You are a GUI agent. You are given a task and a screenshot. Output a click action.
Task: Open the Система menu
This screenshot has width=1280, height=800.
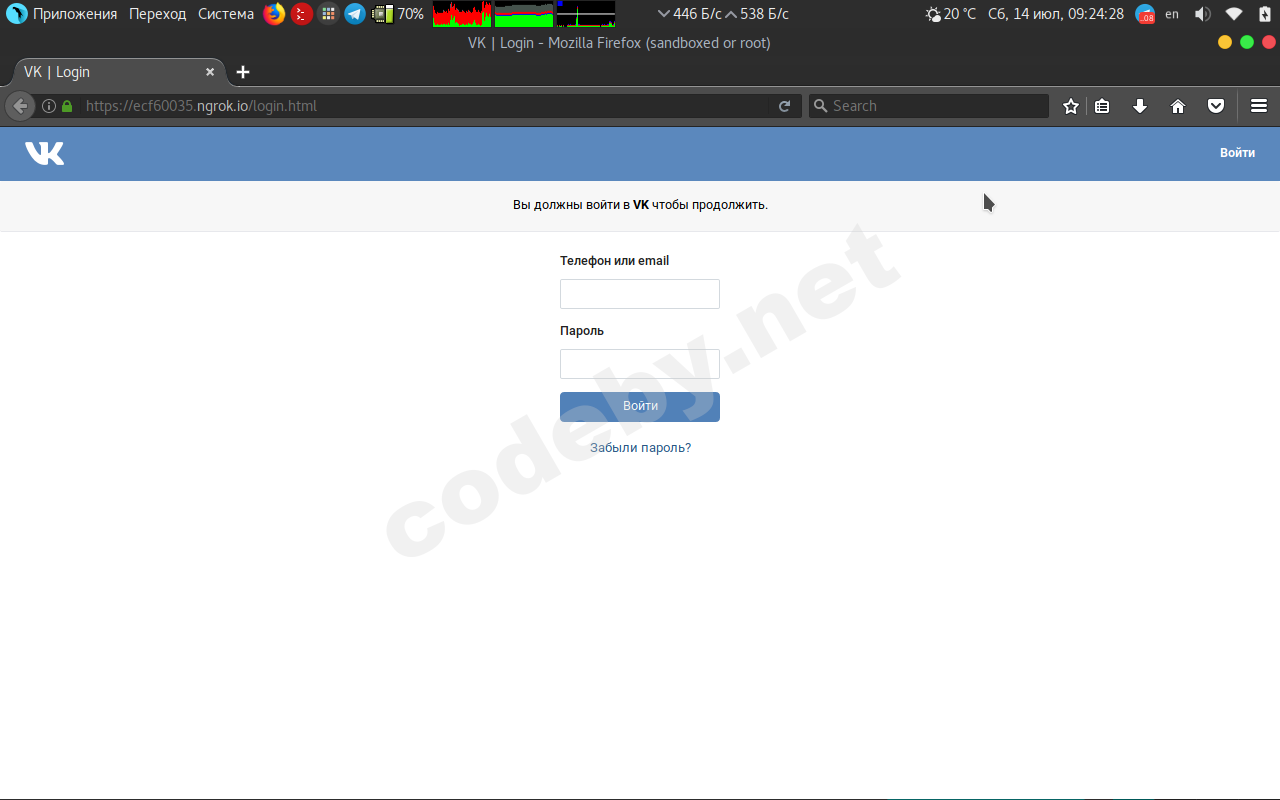click(x=226, y=14)
